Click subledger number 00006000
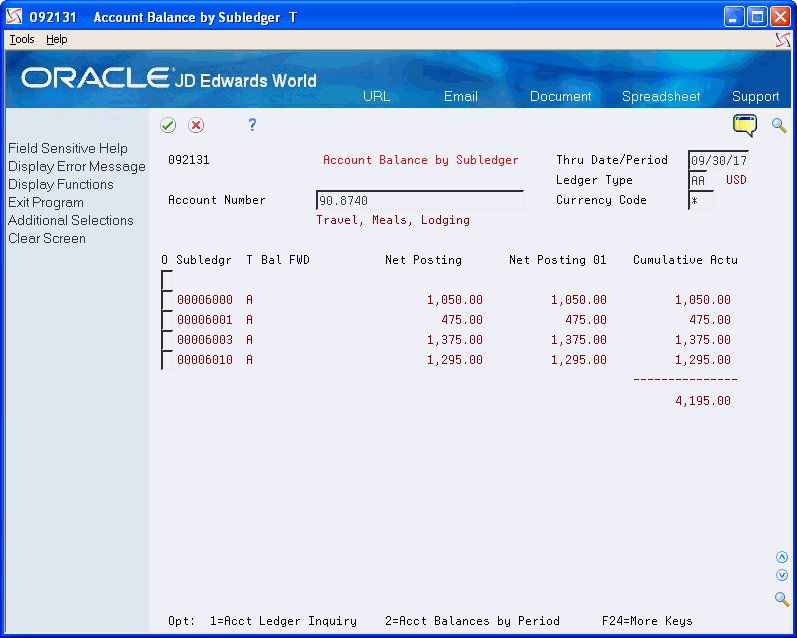Image resolution: width=797 pixels, height=638 pixels. (x=205, y=300)
